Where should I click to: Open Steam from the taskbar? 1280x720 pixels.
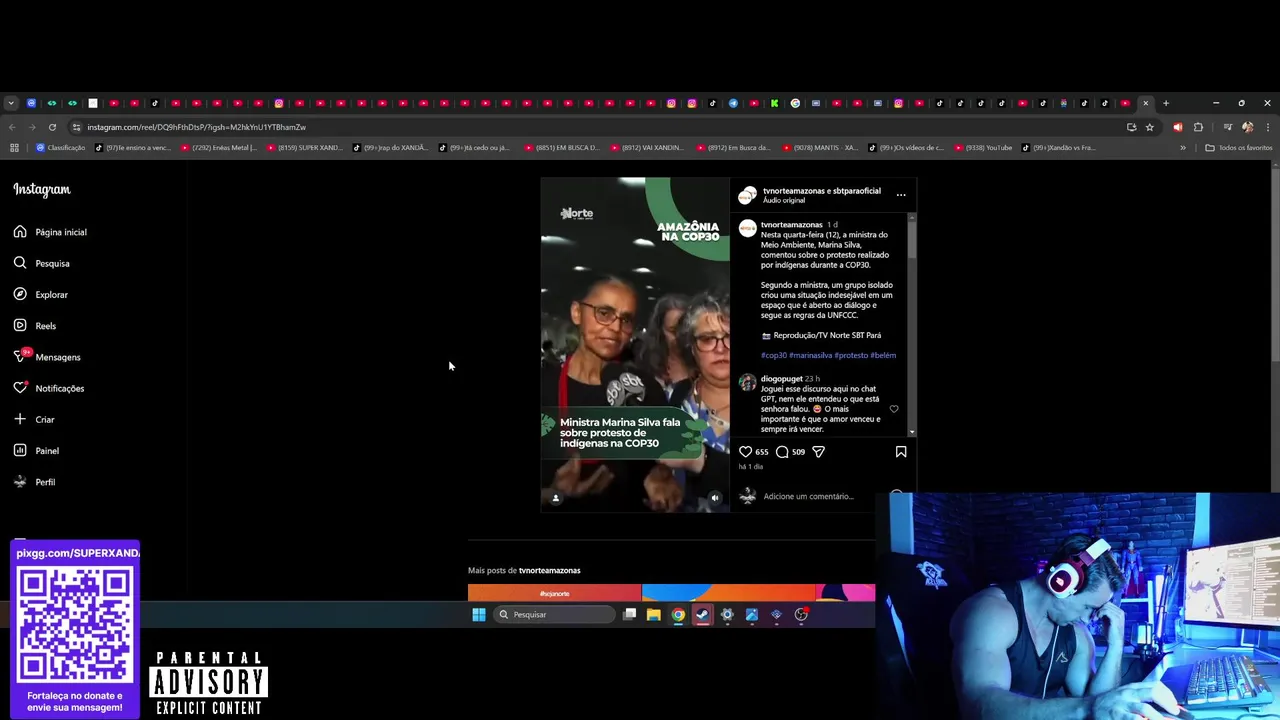(x=702, y=615)
